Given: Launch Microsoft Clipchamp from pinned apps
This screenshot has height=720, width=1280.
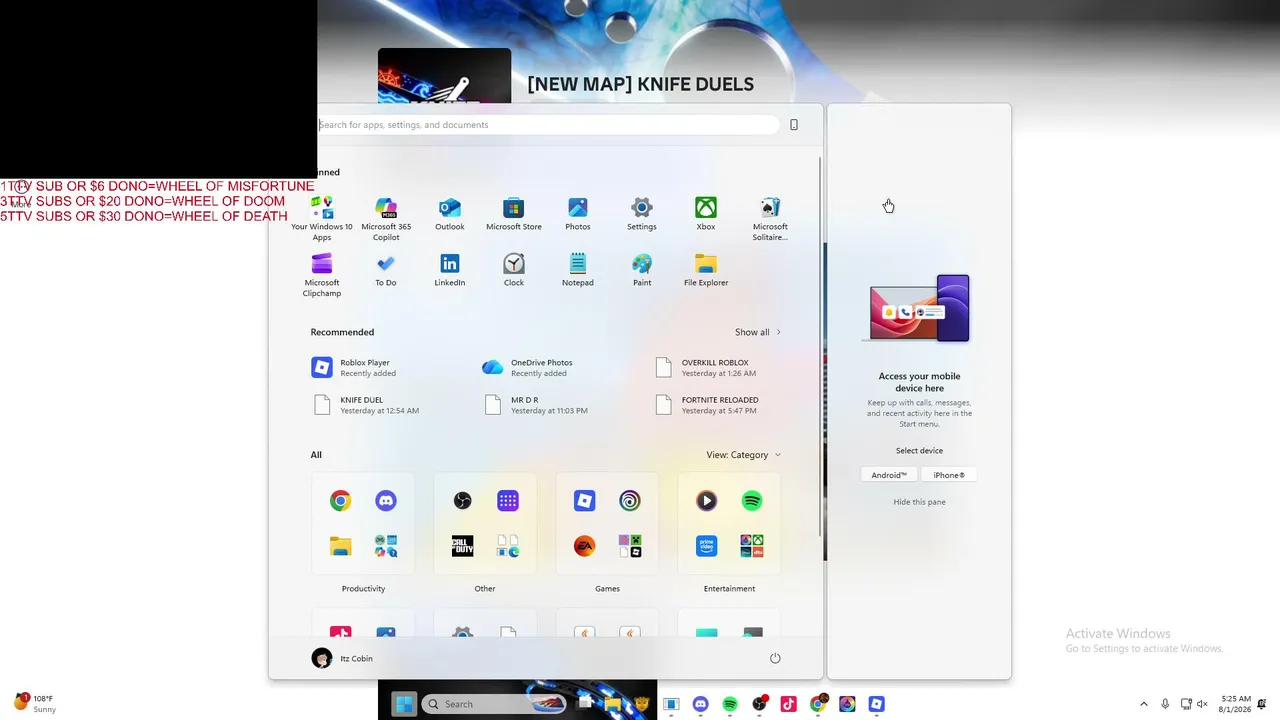Looking at the screenshot, I should pyautogui.click(x=322, y=274).
